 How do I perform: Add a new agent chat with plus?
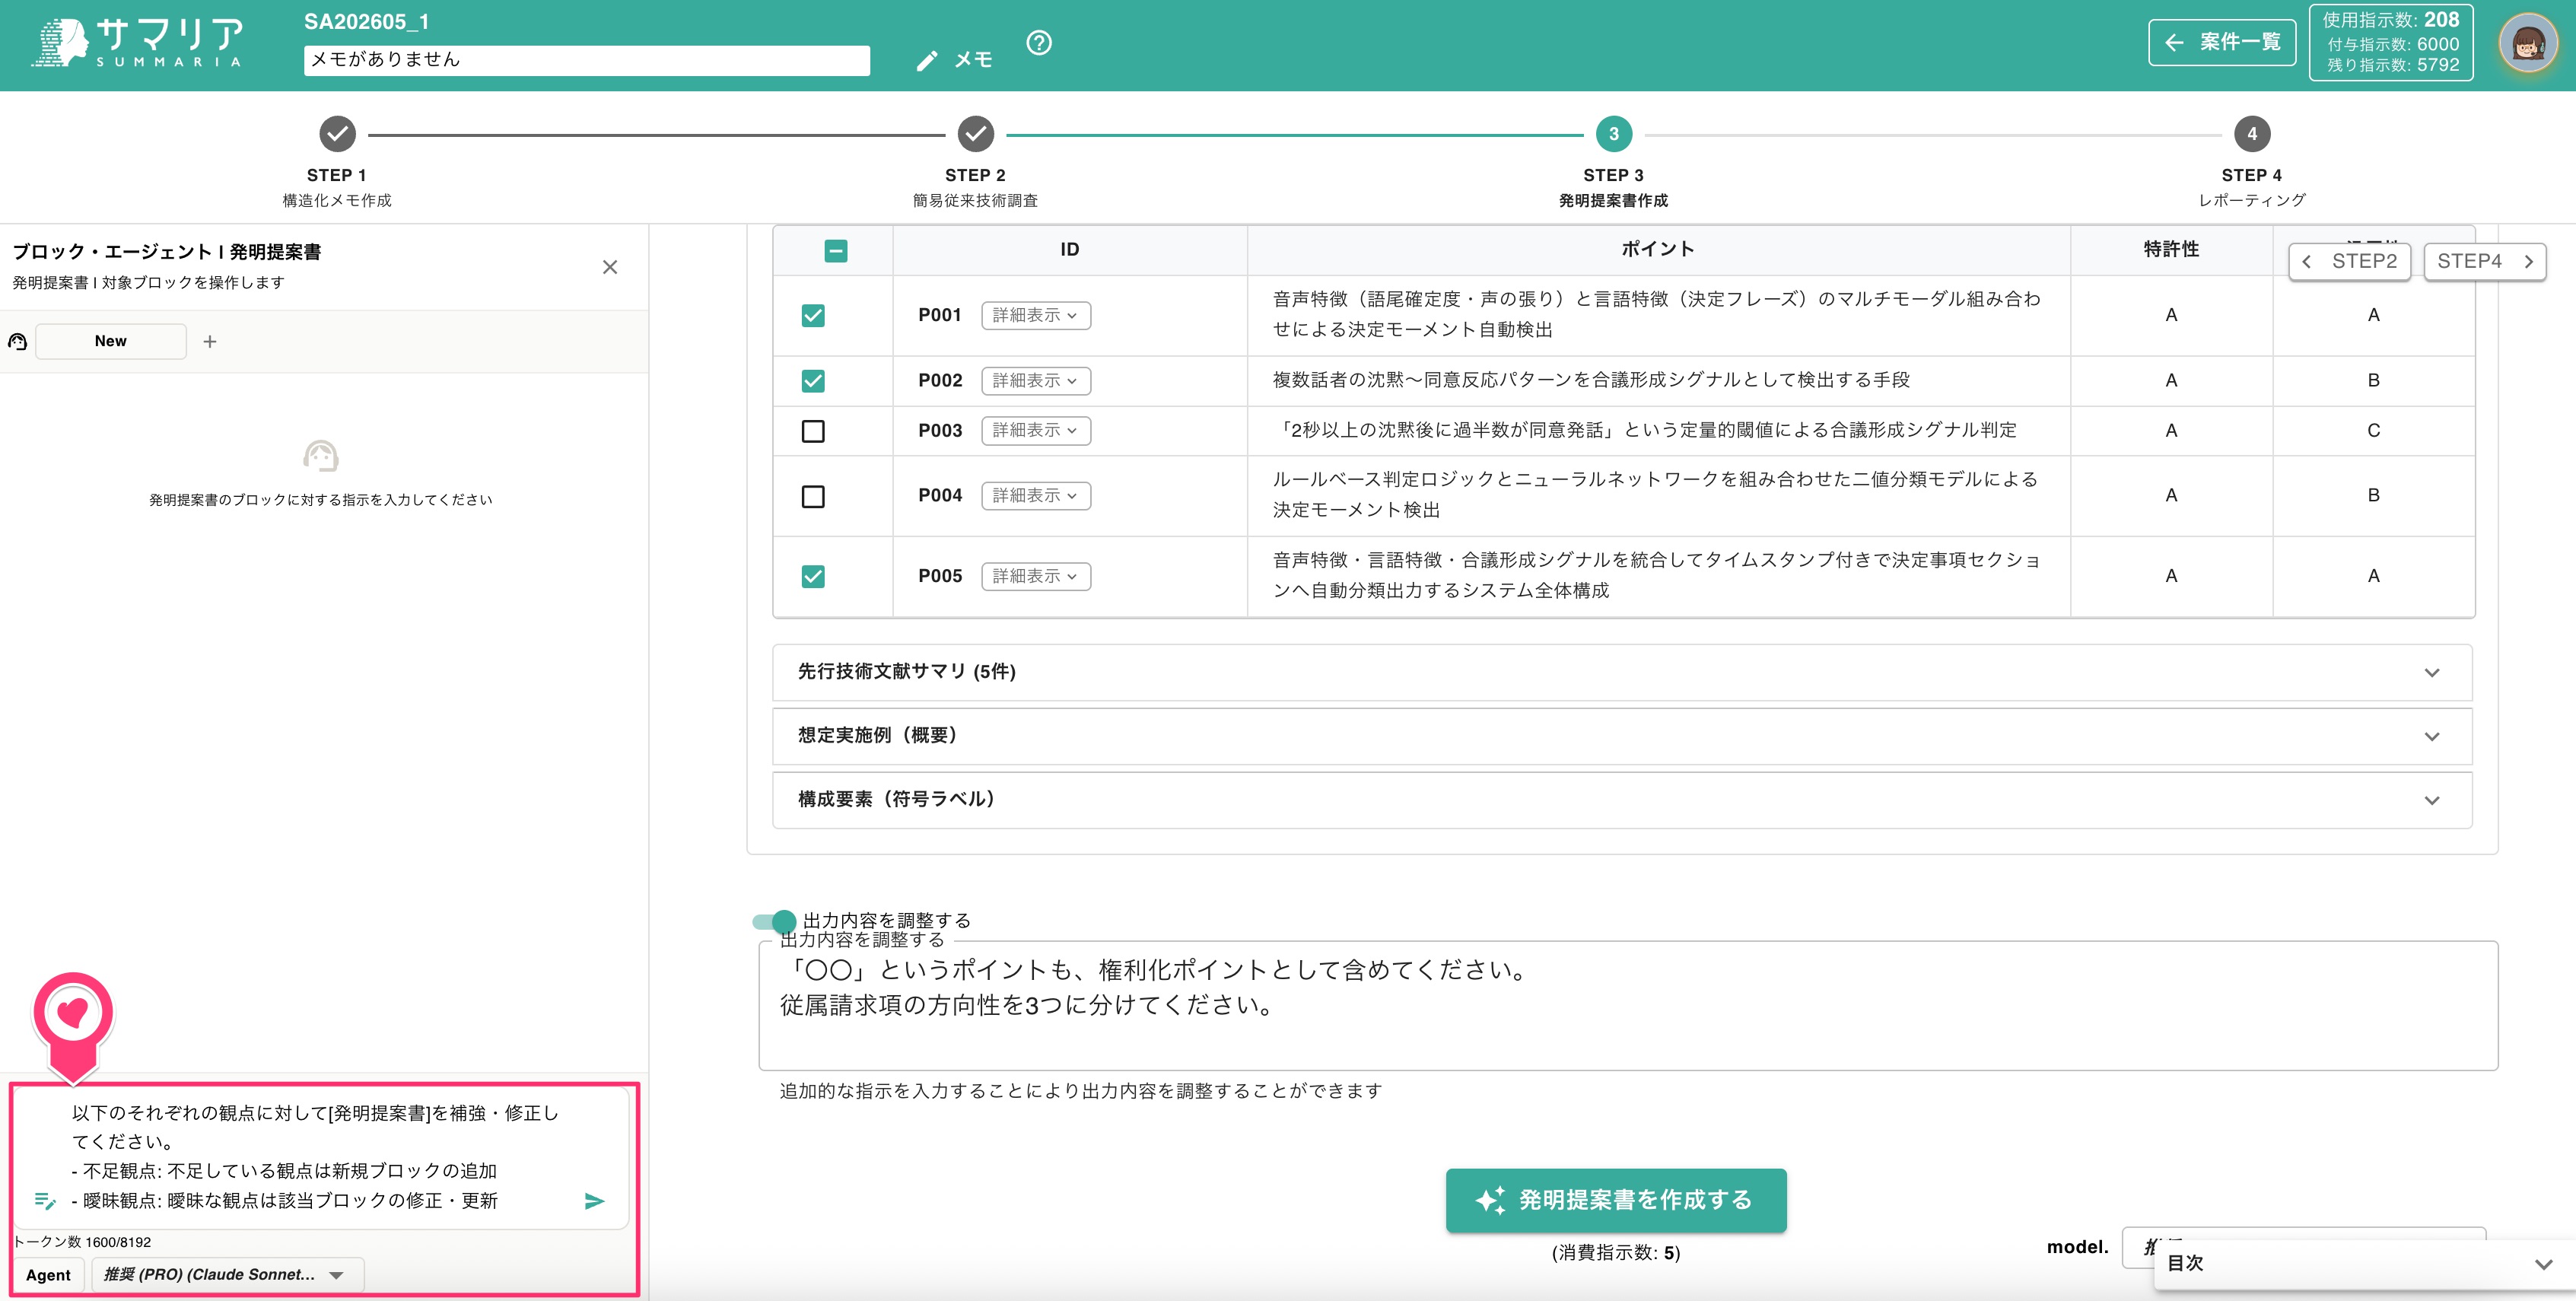[210, 342]
